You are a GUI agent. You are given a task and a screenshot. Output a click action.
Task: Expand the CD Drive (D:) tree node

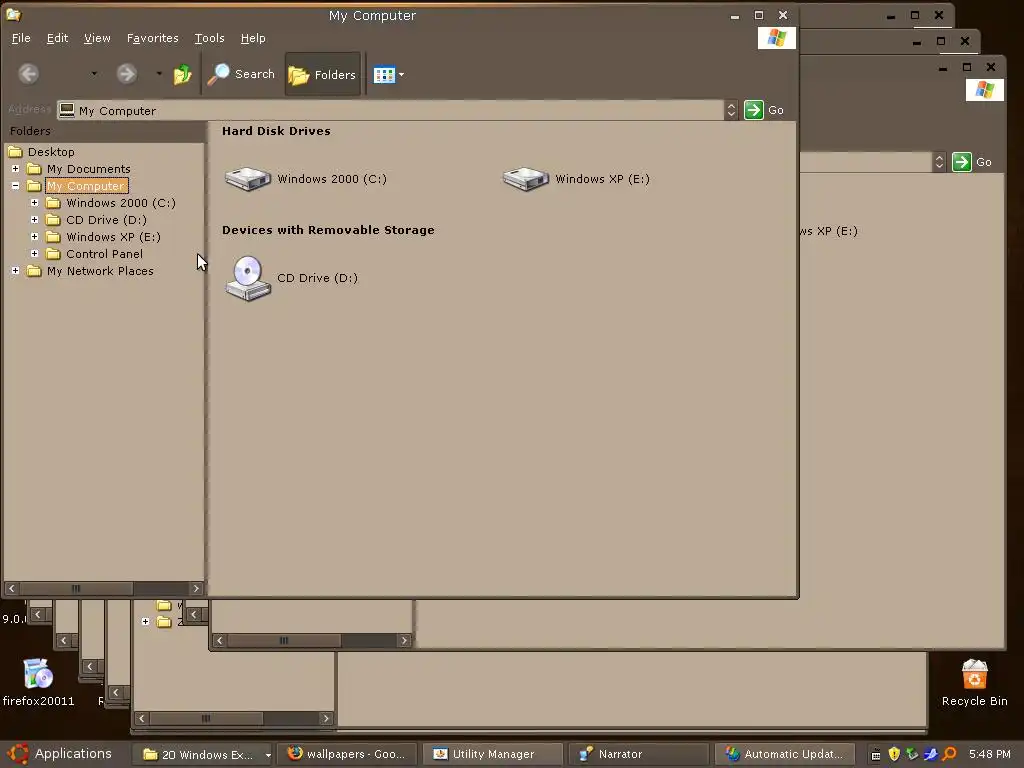click(35, 219)
